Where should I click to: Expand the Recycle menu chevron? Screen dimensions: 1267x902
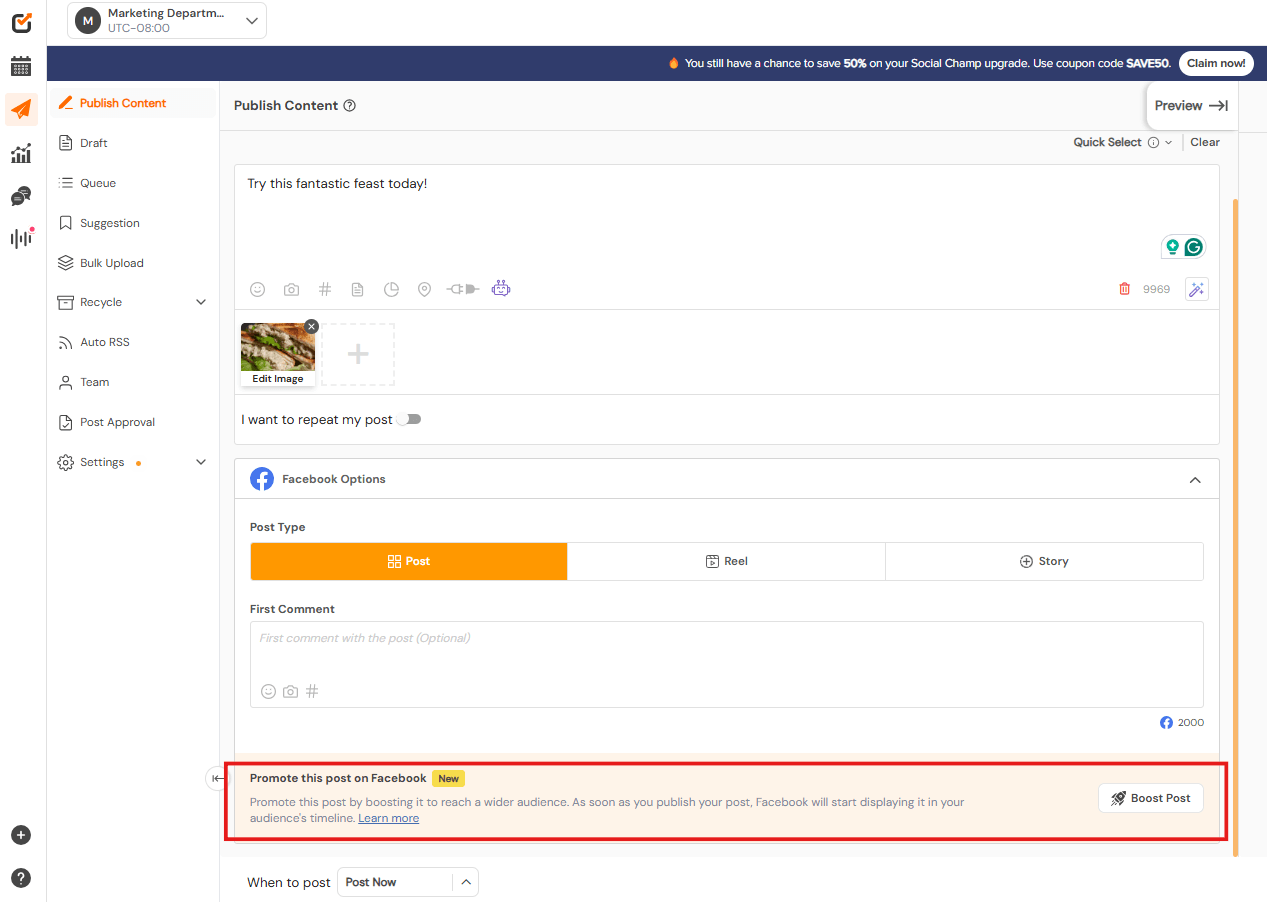(x=201, y=302)
